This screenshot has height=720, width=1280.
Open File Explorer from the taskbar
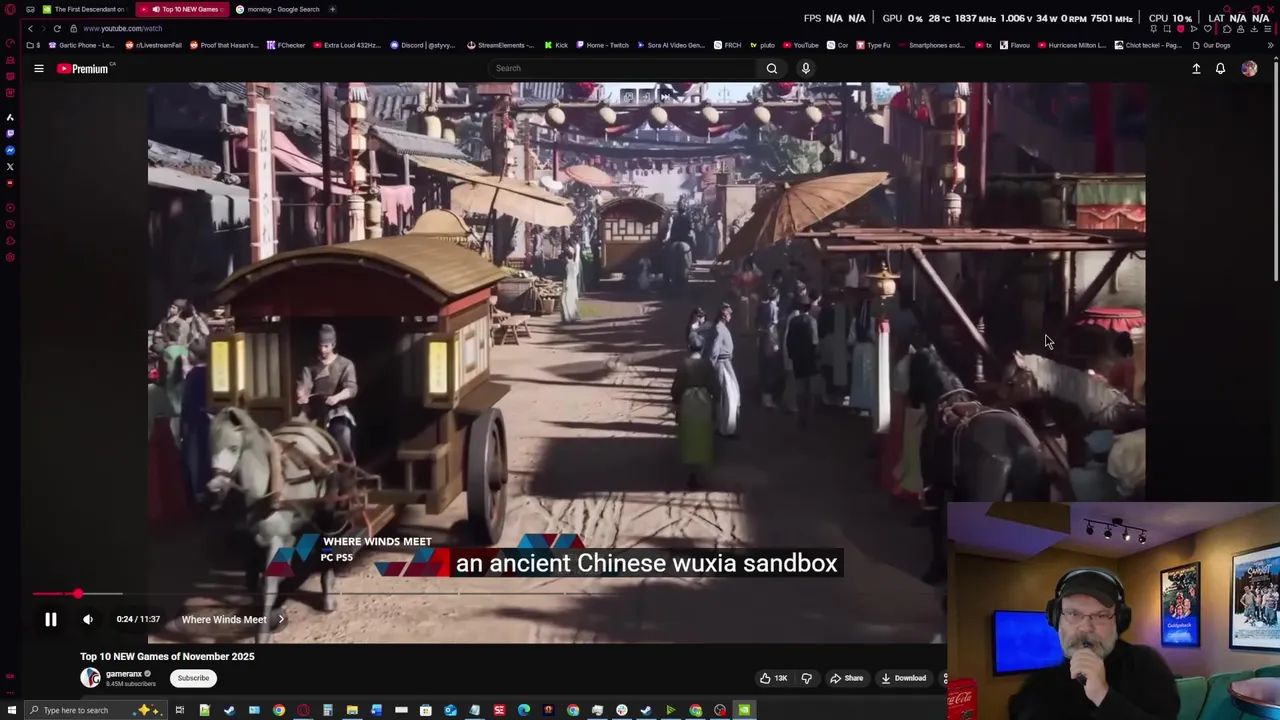pos(352,710)
